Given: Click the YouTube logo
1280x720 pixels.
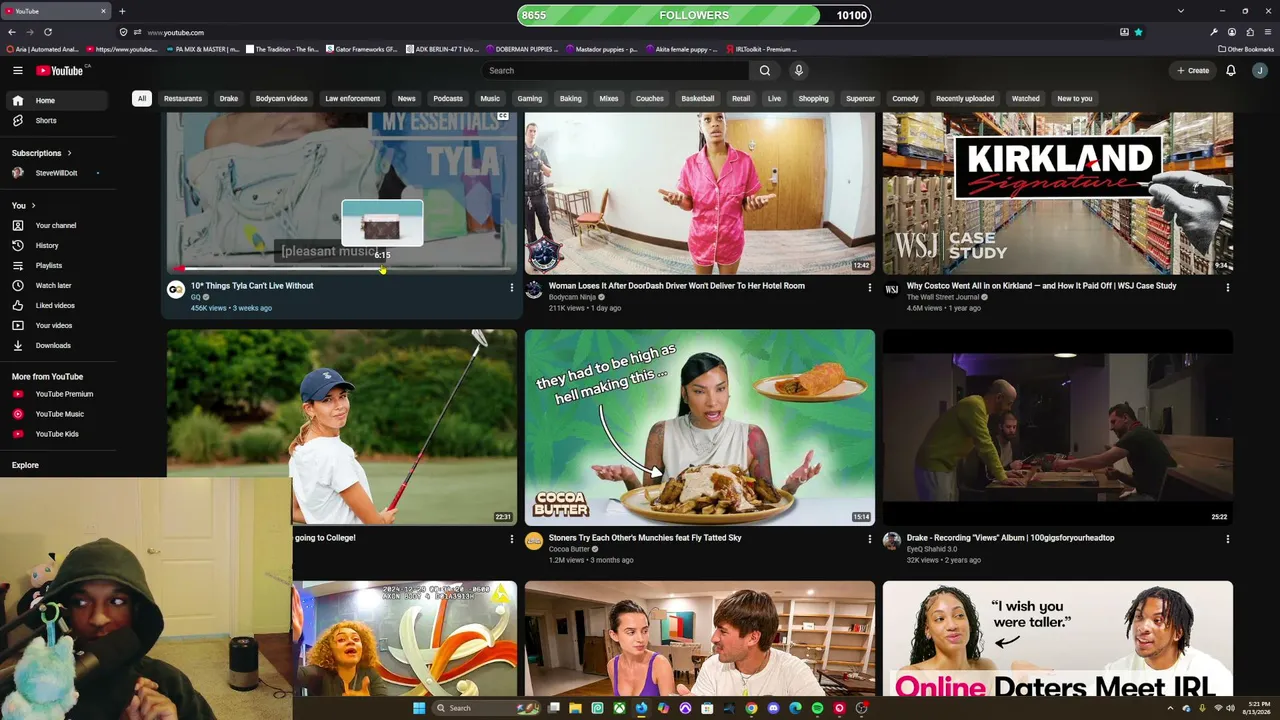Looking at the screenshot, I should 60,70.
